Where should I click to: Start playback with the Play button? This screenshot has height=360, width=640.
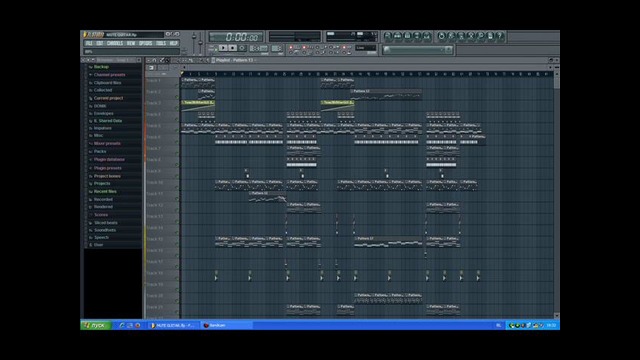click(223, 48)
